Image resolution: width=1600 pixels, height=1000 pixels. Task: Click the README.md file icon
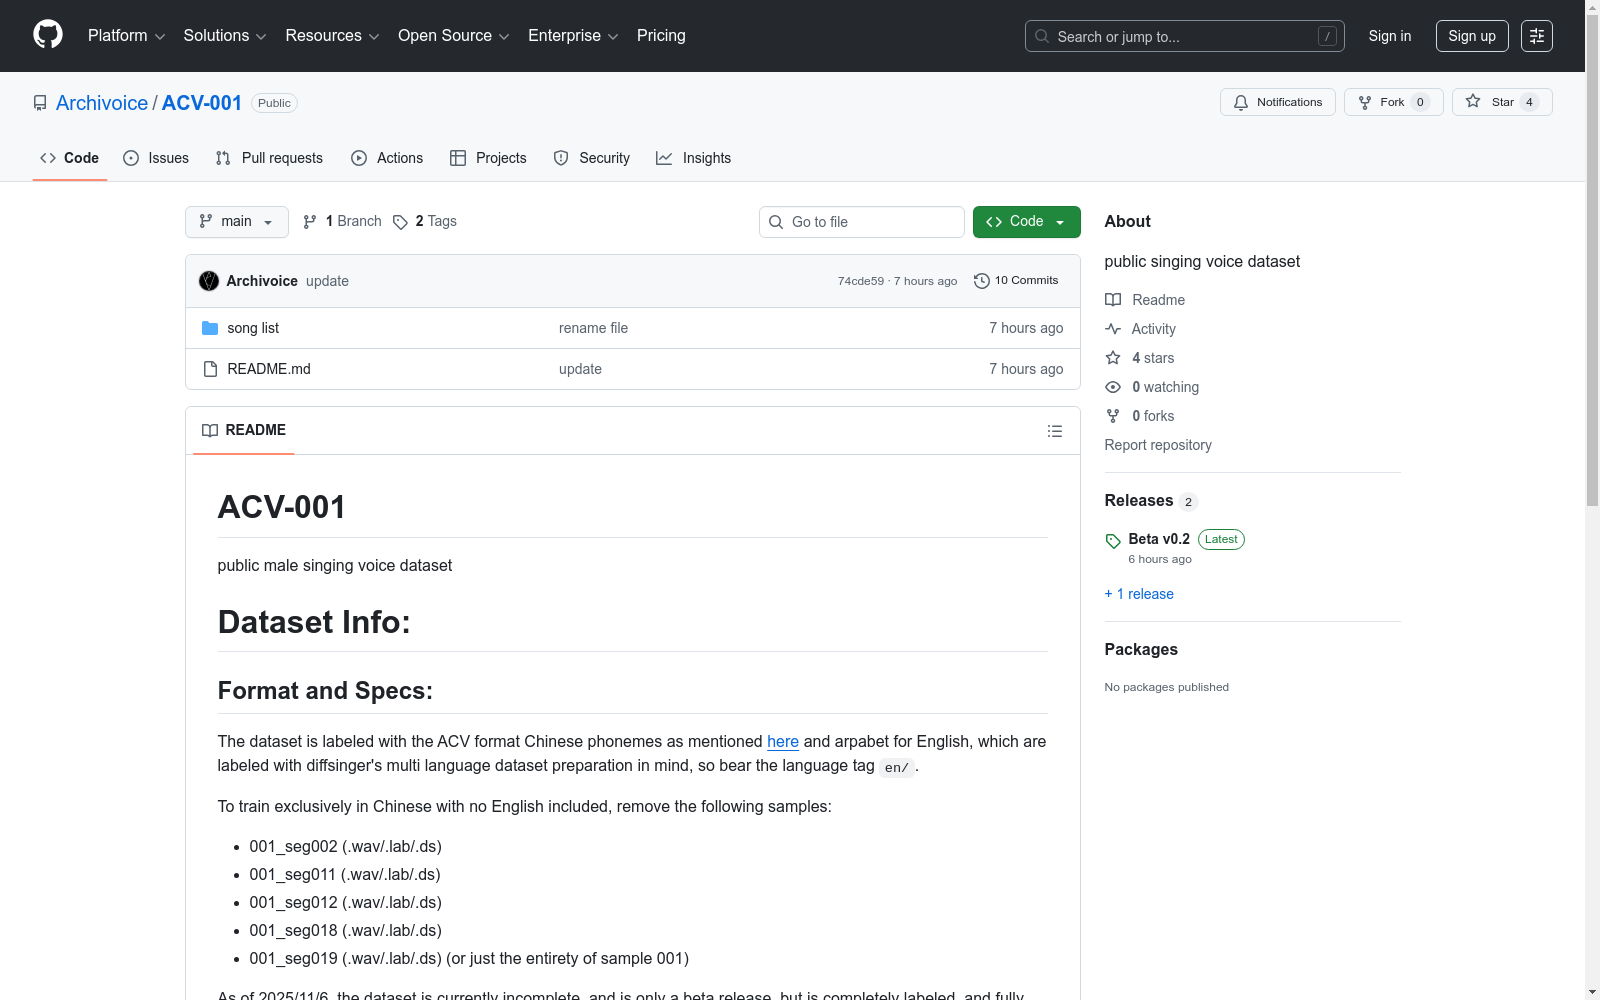[x=210, y=369]
